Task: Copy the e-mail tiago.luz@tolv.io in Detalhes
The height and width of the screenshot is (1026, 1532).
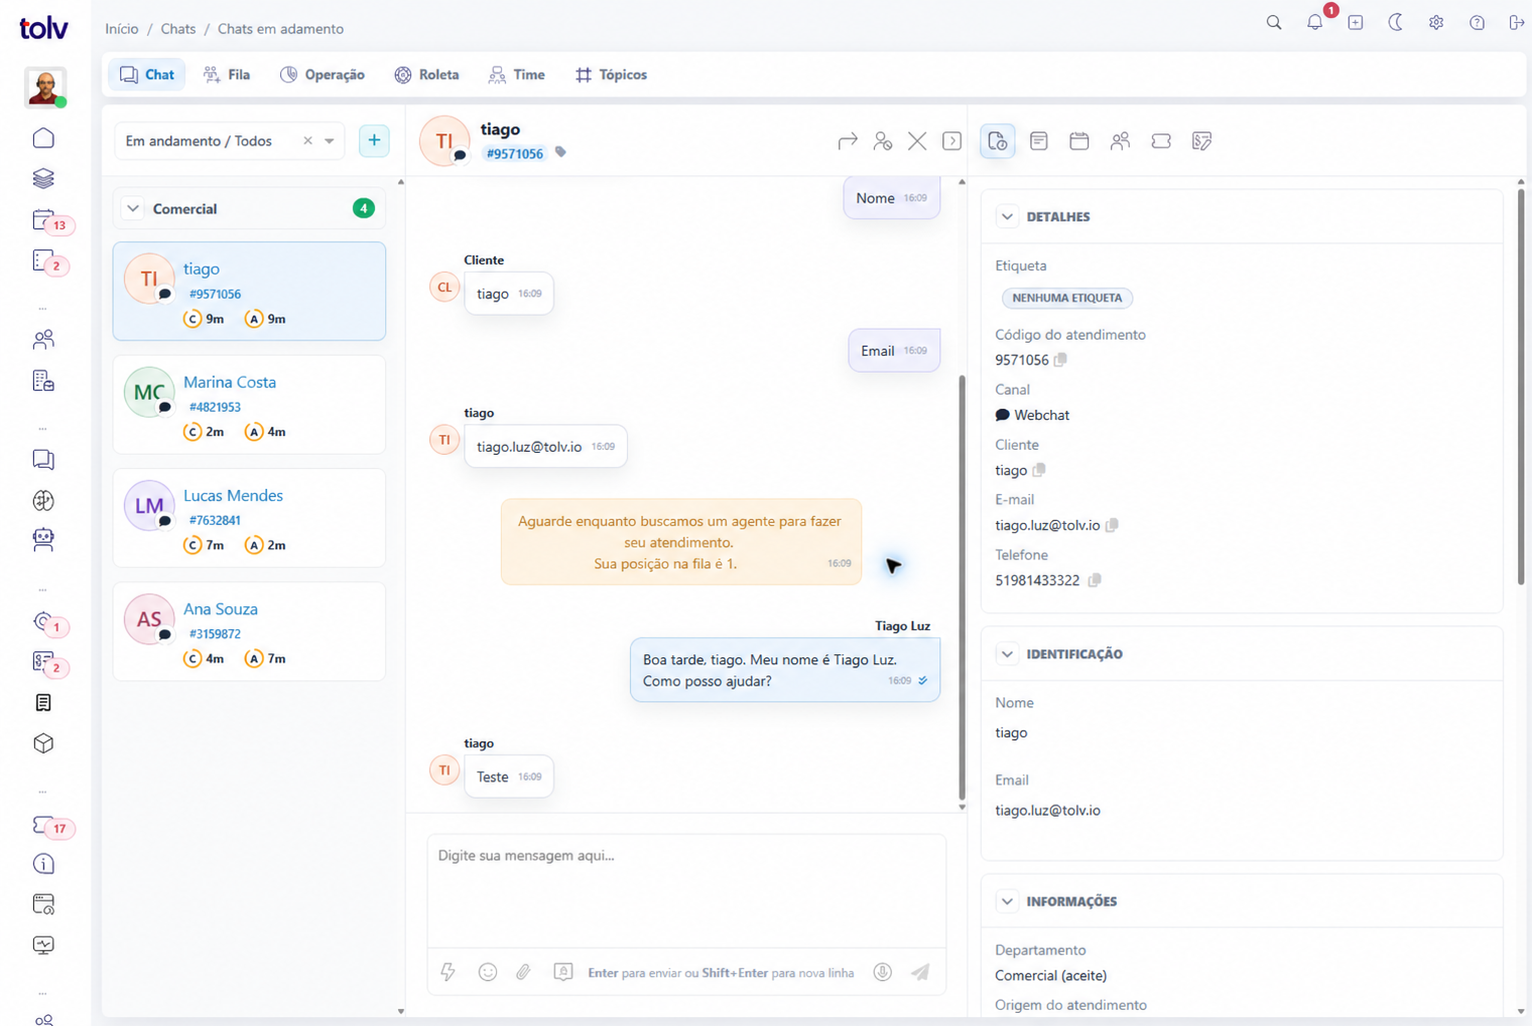Action: (1112, 525)
